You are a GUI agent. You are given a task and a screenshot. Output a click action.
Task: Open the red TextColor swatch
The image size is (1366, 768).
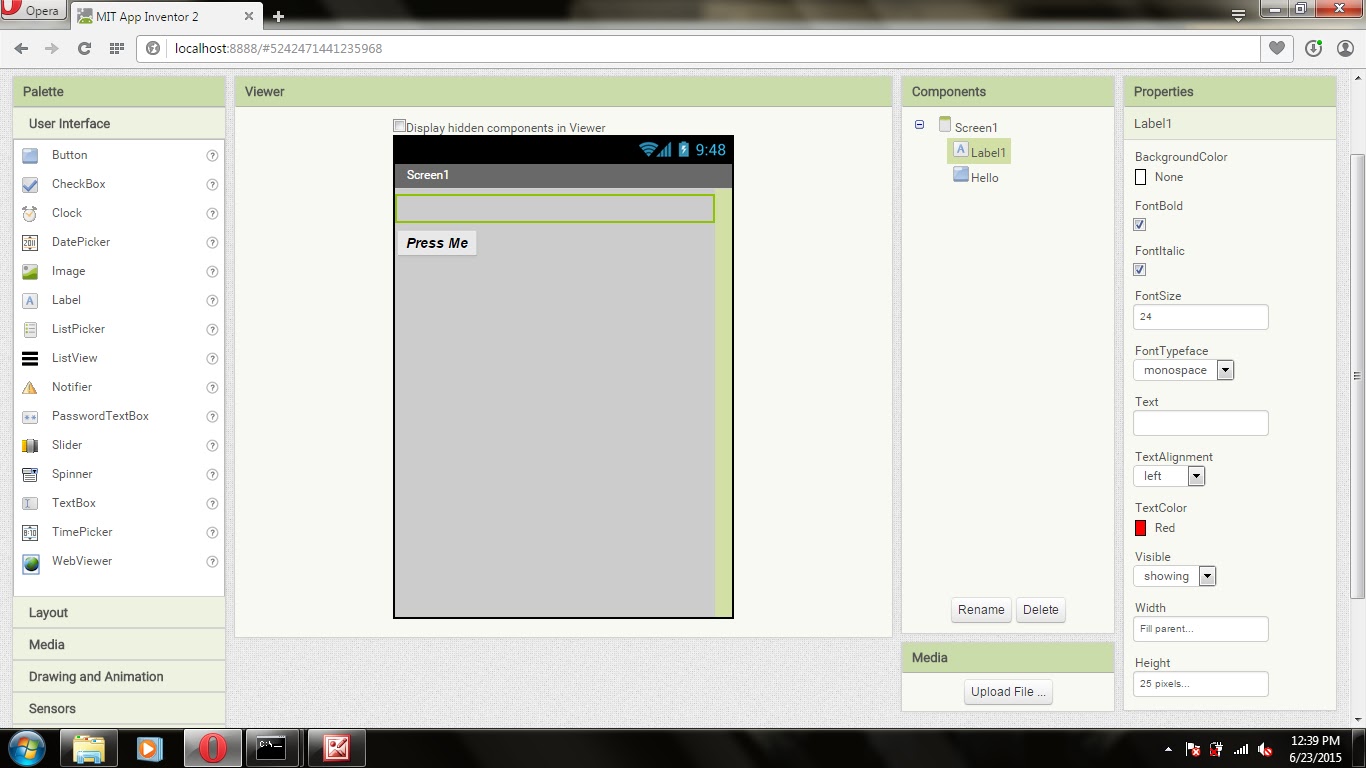point(1139,527)
